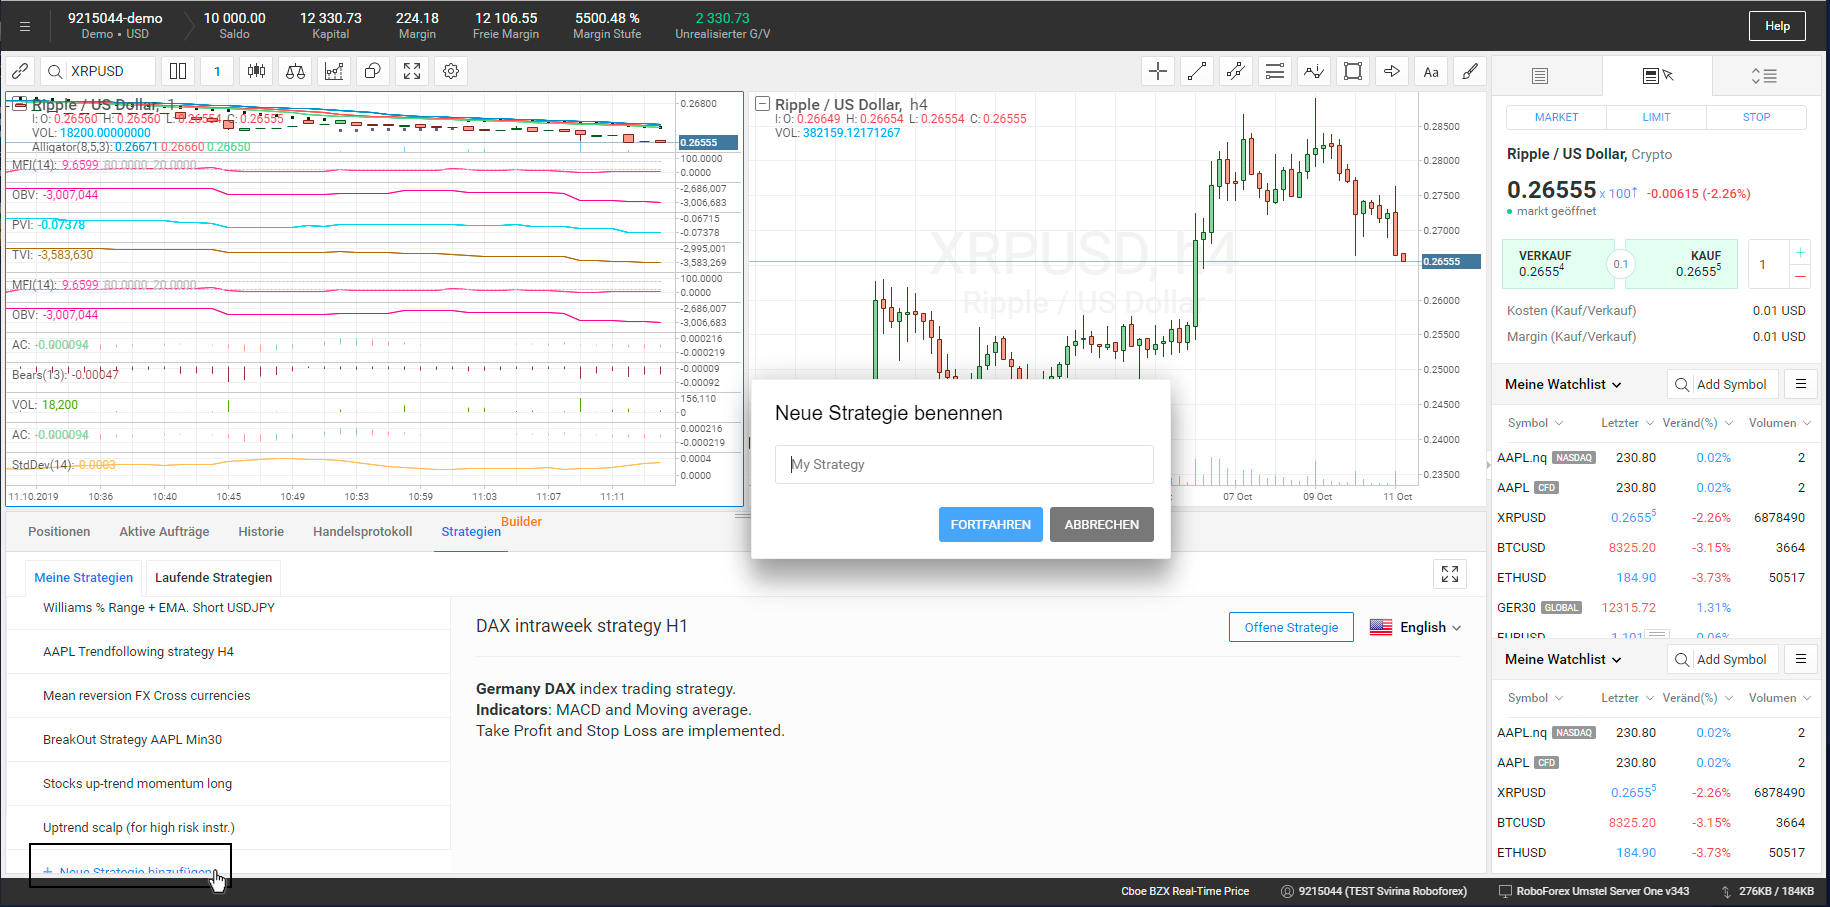
Task: Select the MARKET order type
Action: (1556, 117)
